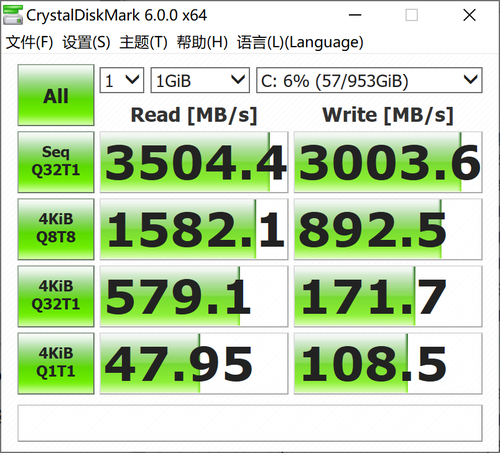The width and height of the screenshot is (500, 453).
Task: Select the 4KiB Q32T1 write result 171.7
Action: [x=388, y=296]
